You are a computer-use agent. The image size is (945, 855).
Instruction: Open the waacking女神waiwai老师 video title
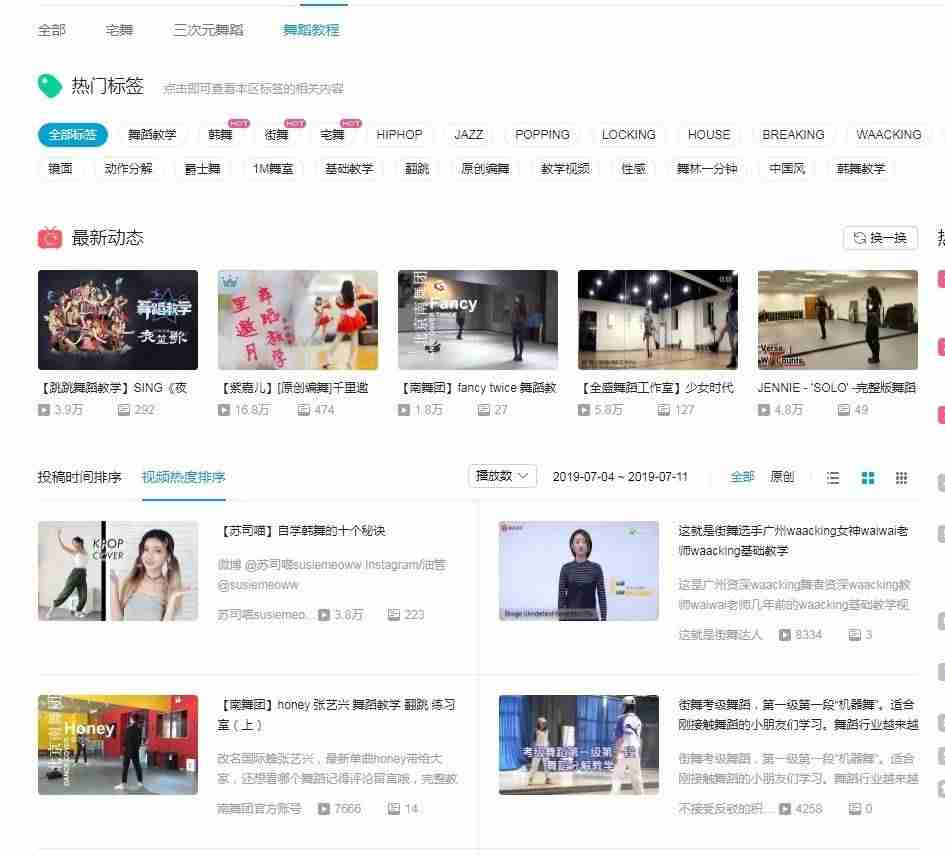point(793,540)
